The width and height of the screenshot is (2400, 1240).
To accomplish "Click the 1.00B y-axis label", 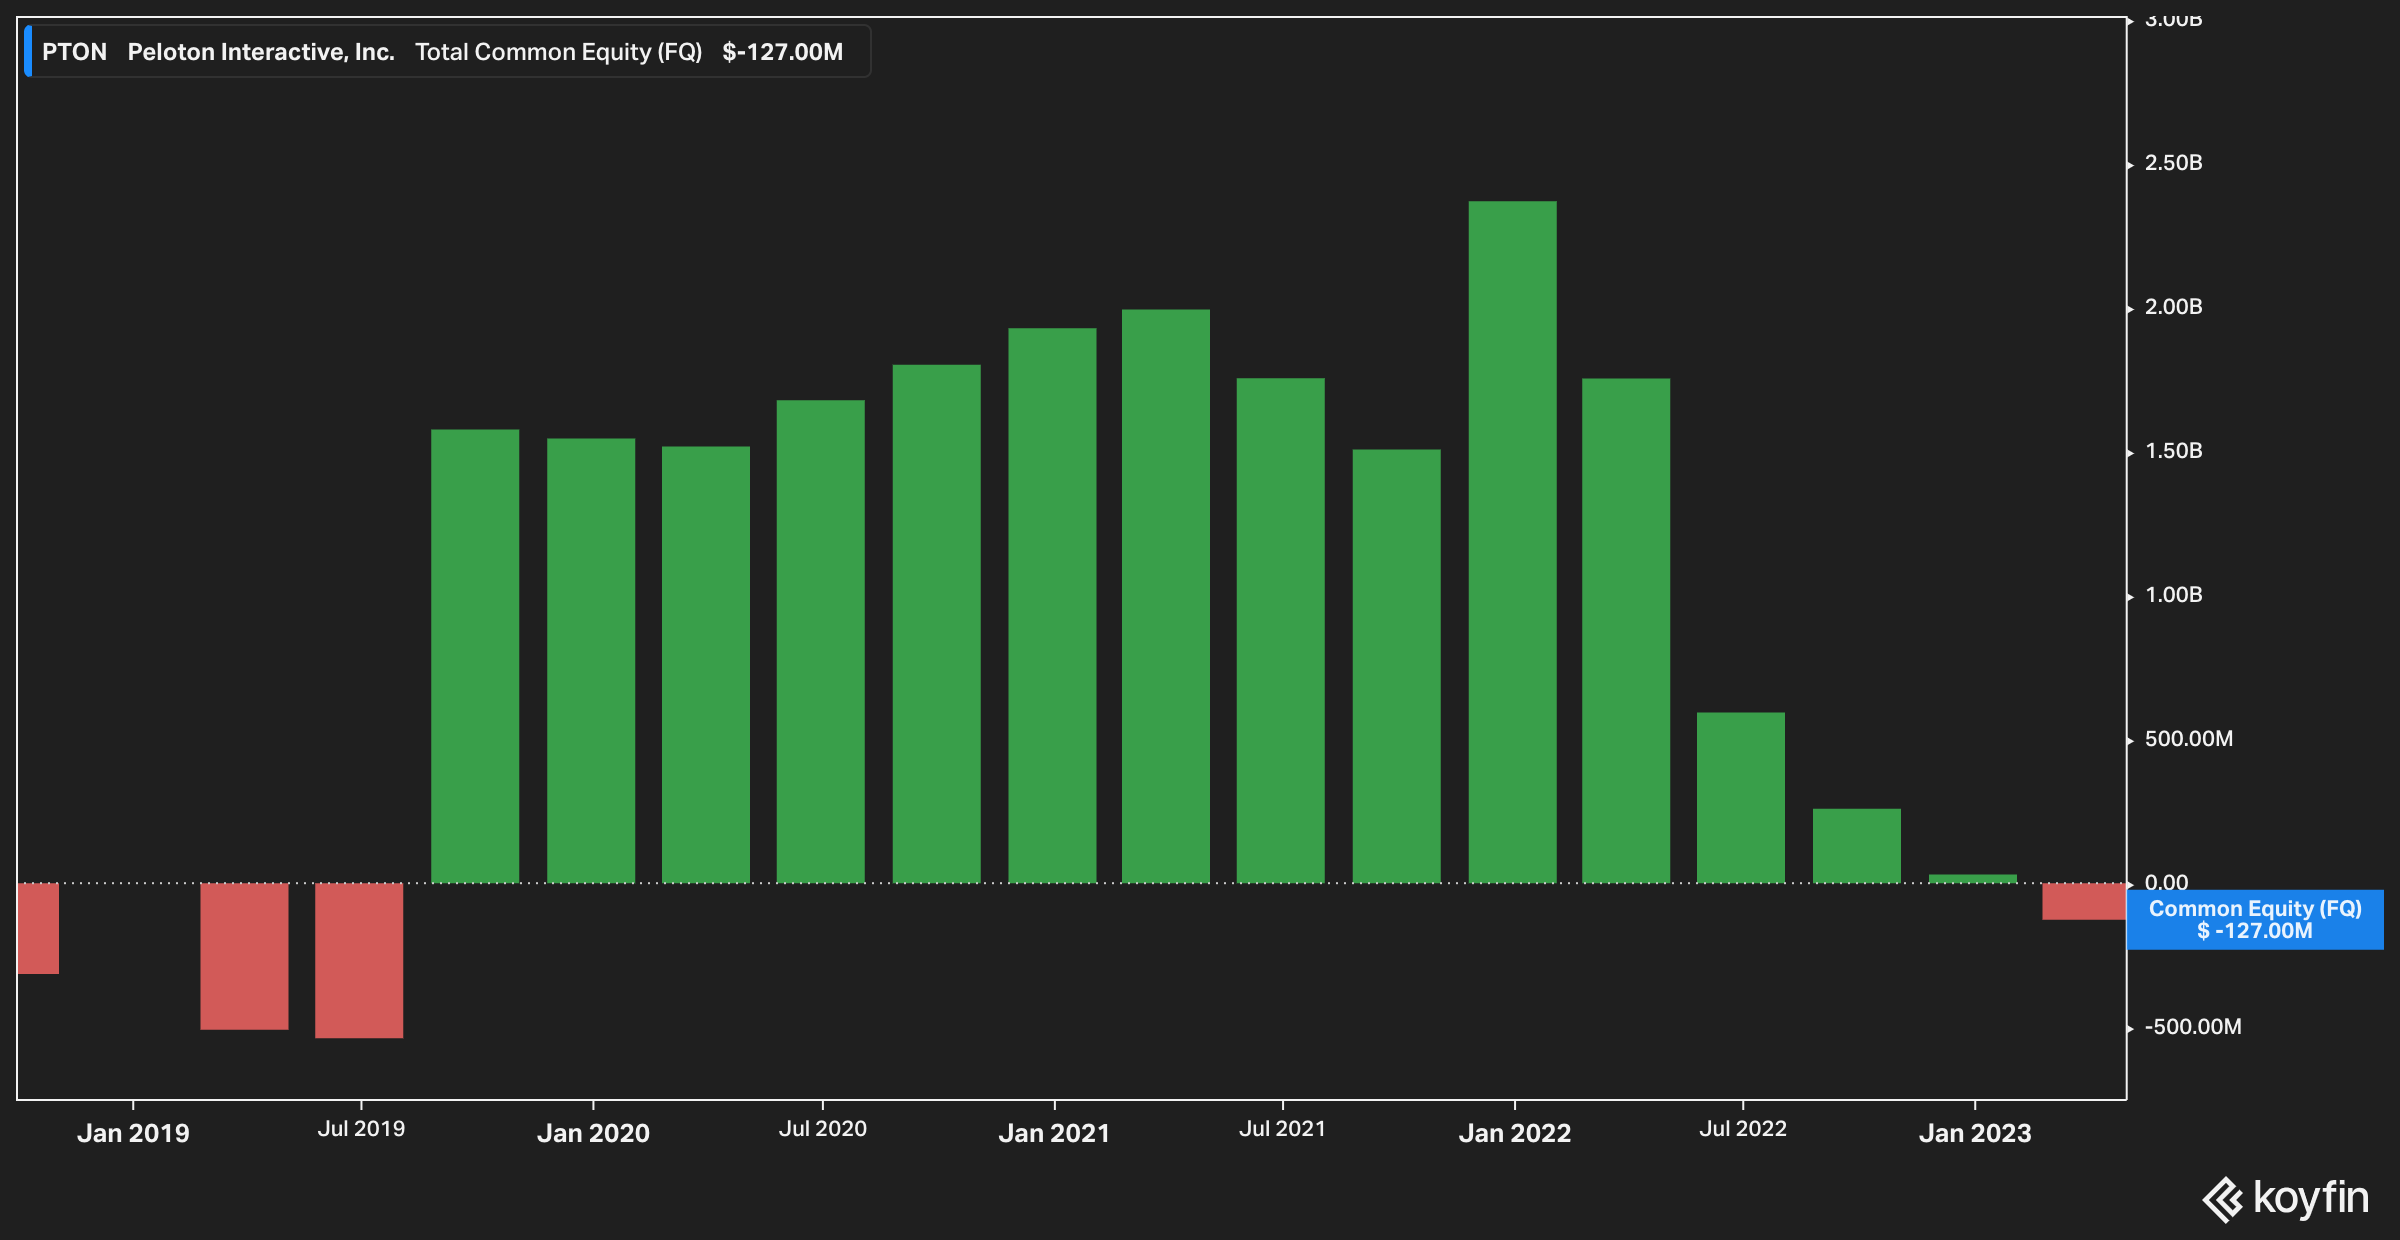I will point(2173,595).
